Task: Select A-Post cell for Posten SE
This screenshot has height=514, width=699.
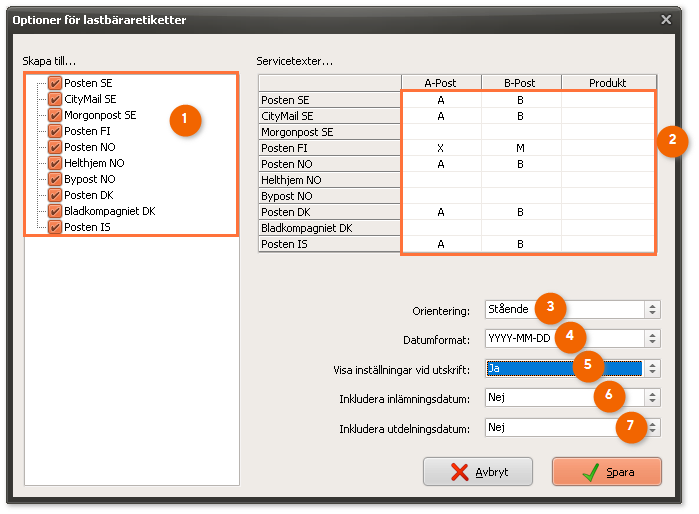Action: tap(441, 100)
